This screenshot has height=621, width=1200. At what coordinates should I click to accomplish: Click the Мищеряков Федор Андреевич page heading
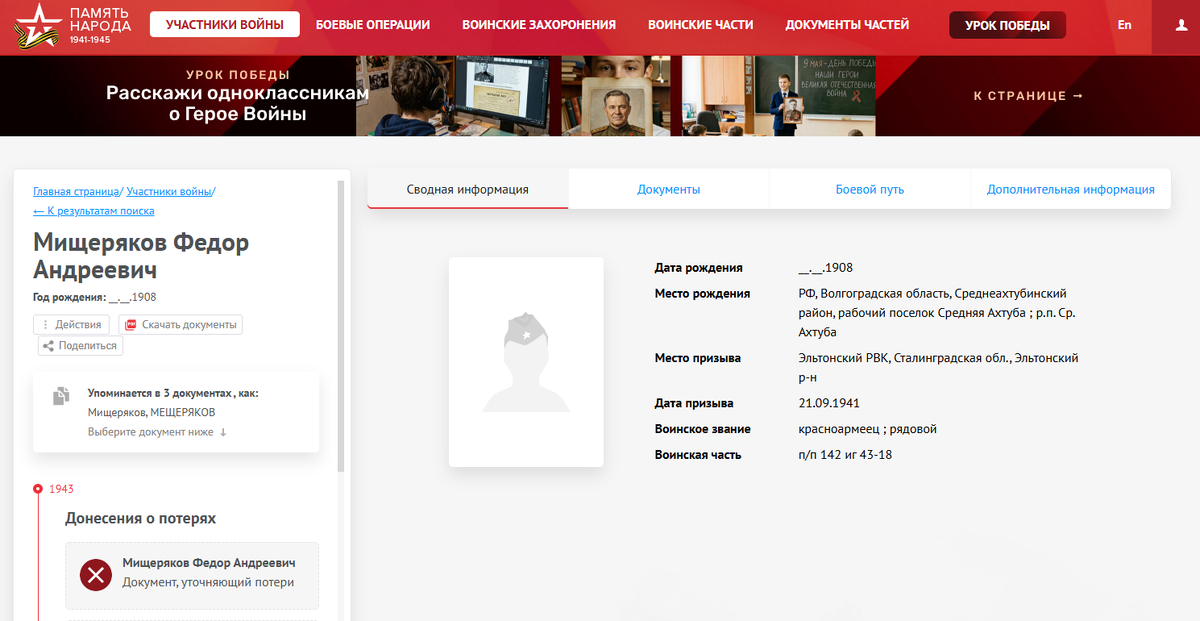point(141,256)
